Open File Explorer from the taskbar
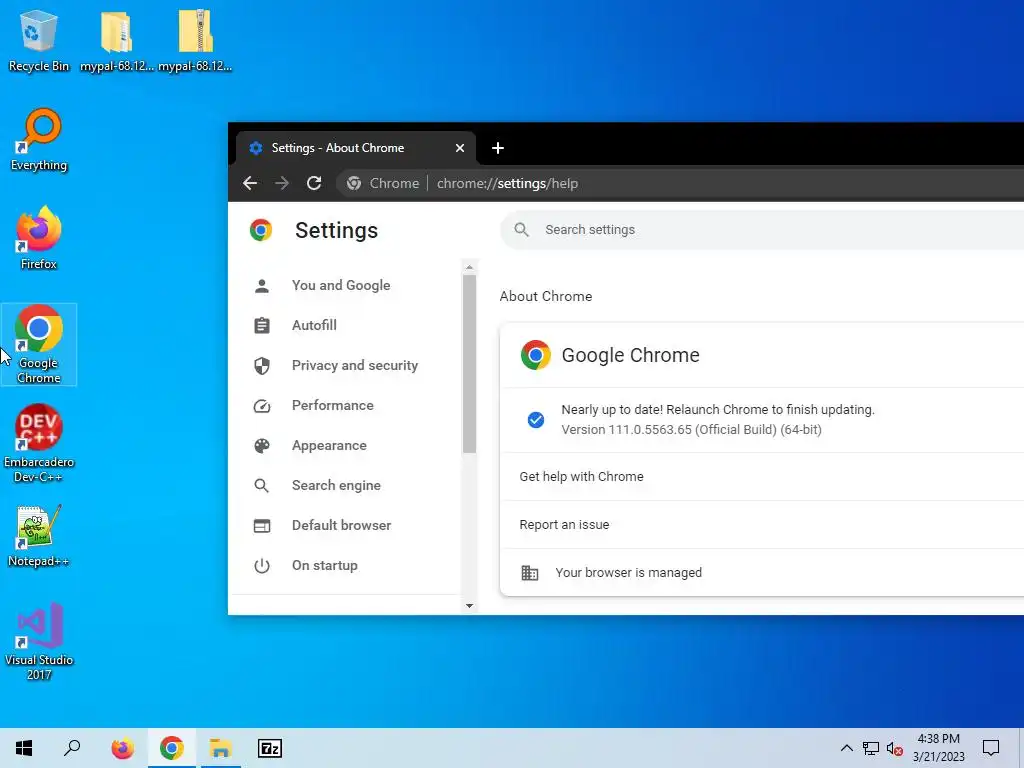Image resolution: width=1024 pixels, height=768 pixels. coord(221,748)
